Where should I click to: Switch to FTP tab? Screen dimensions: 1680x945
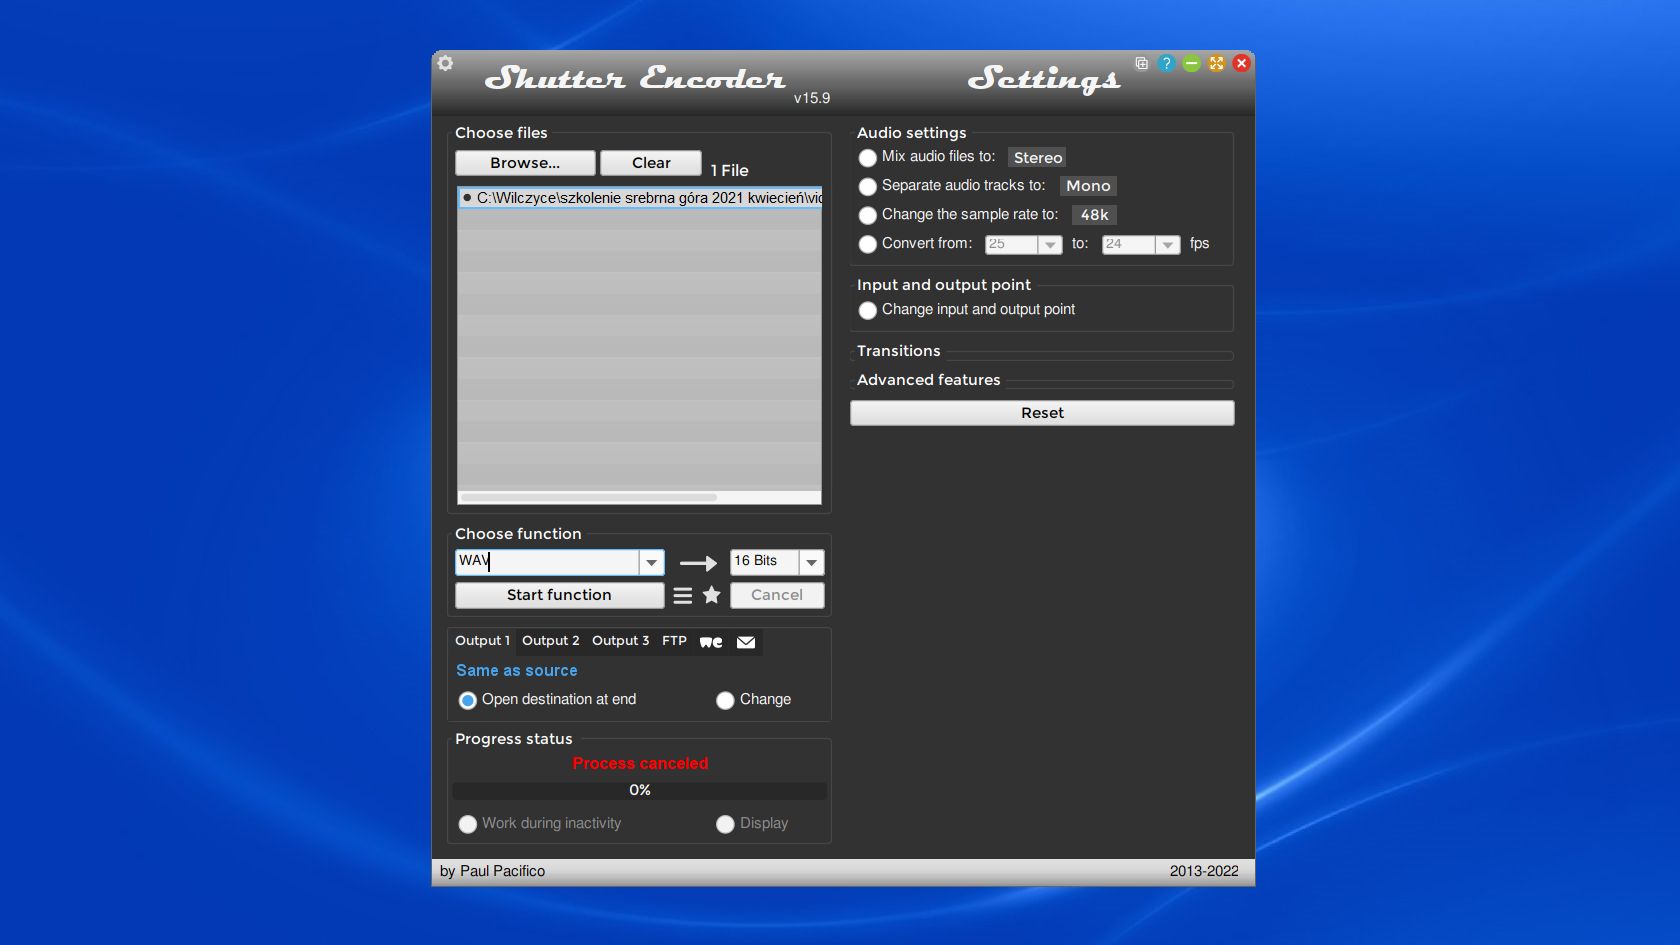pos(674,641)
